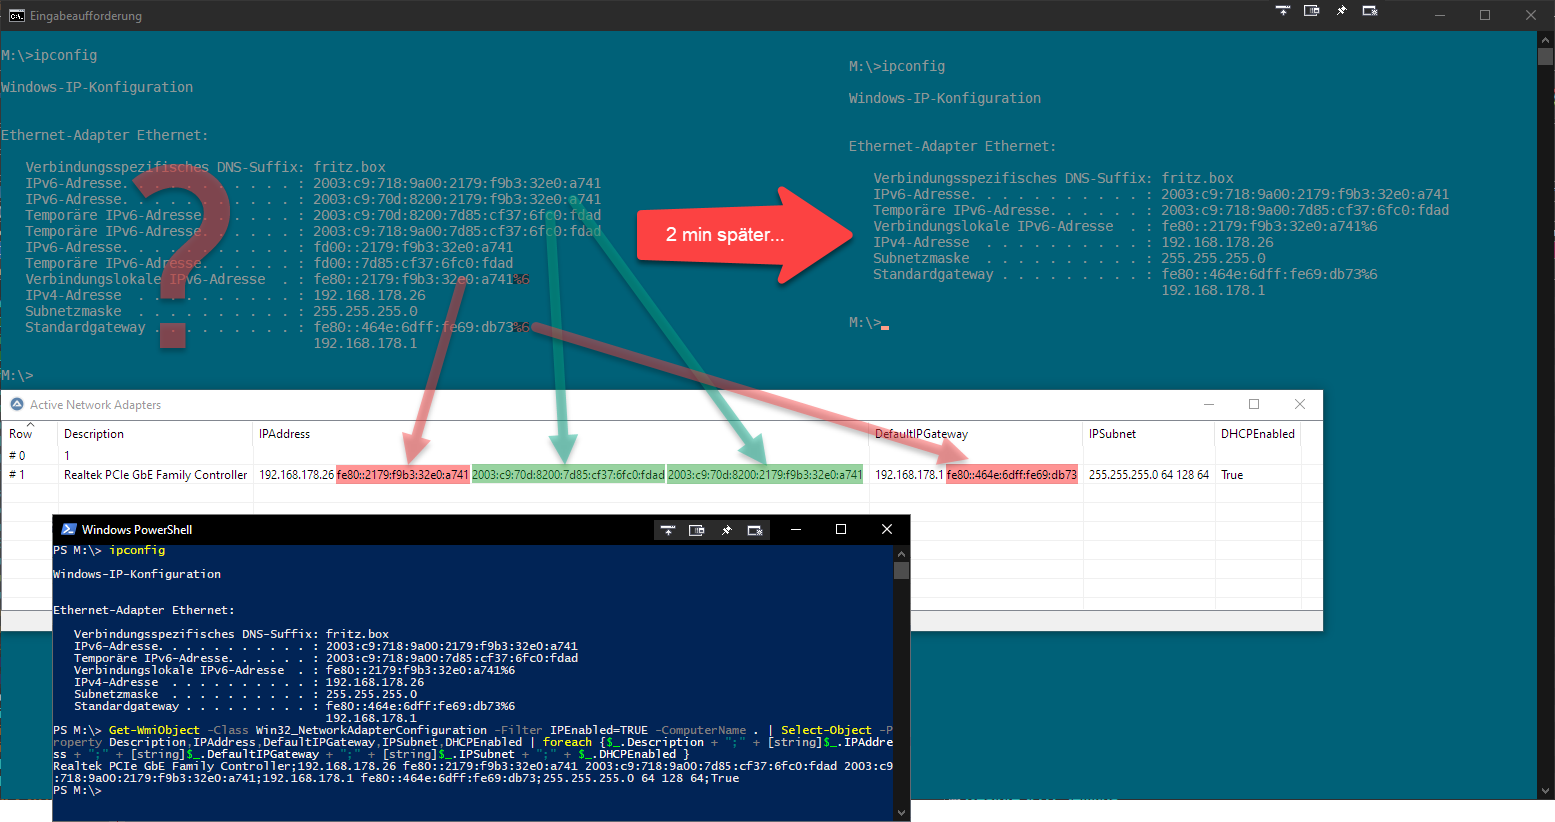This screenshot has width=1555, height=822.
Task: Click the Description column header
Action: tap(94, 434)
